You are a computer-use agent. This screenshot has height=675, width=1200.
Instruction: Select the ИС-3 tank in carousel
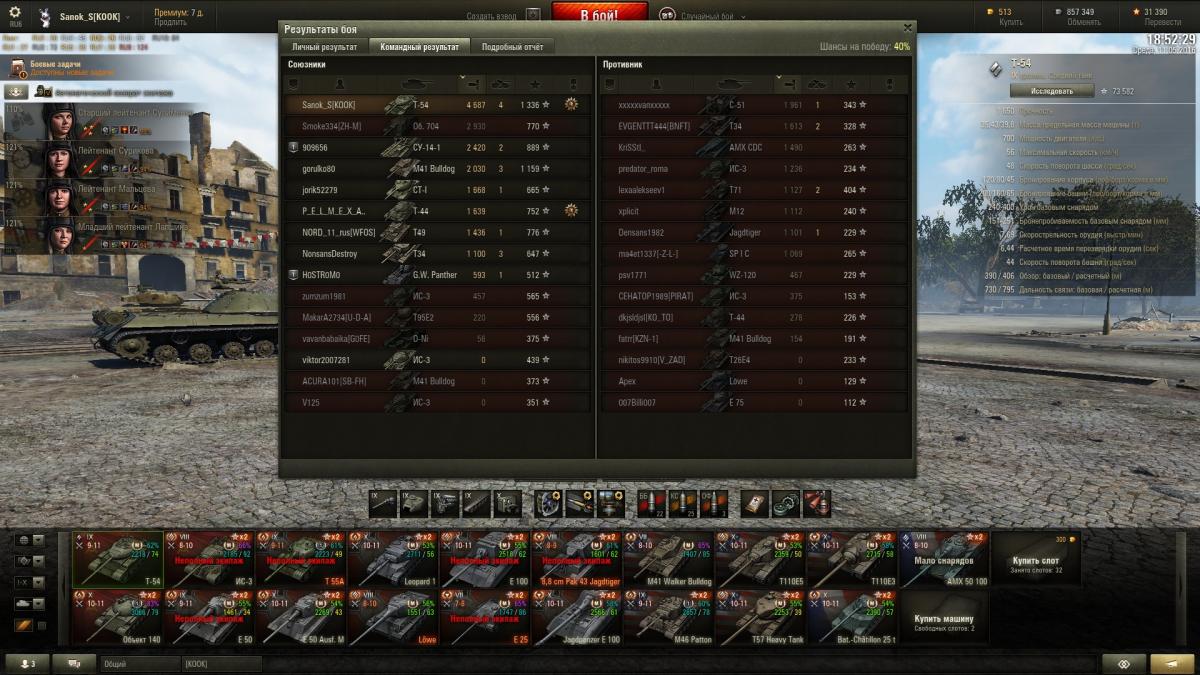click(x=208, y=560)
